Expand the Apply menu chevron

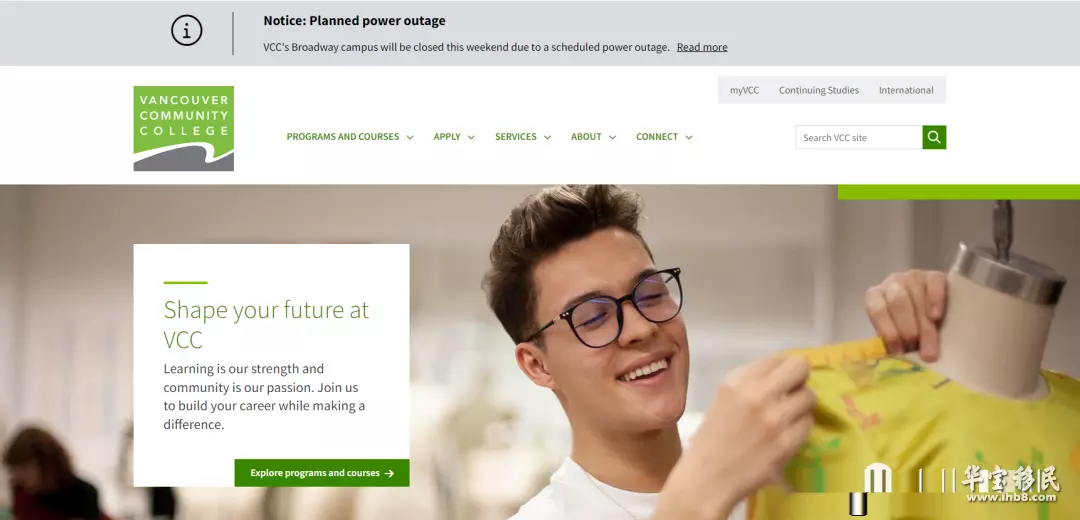[x=471, y=137]
